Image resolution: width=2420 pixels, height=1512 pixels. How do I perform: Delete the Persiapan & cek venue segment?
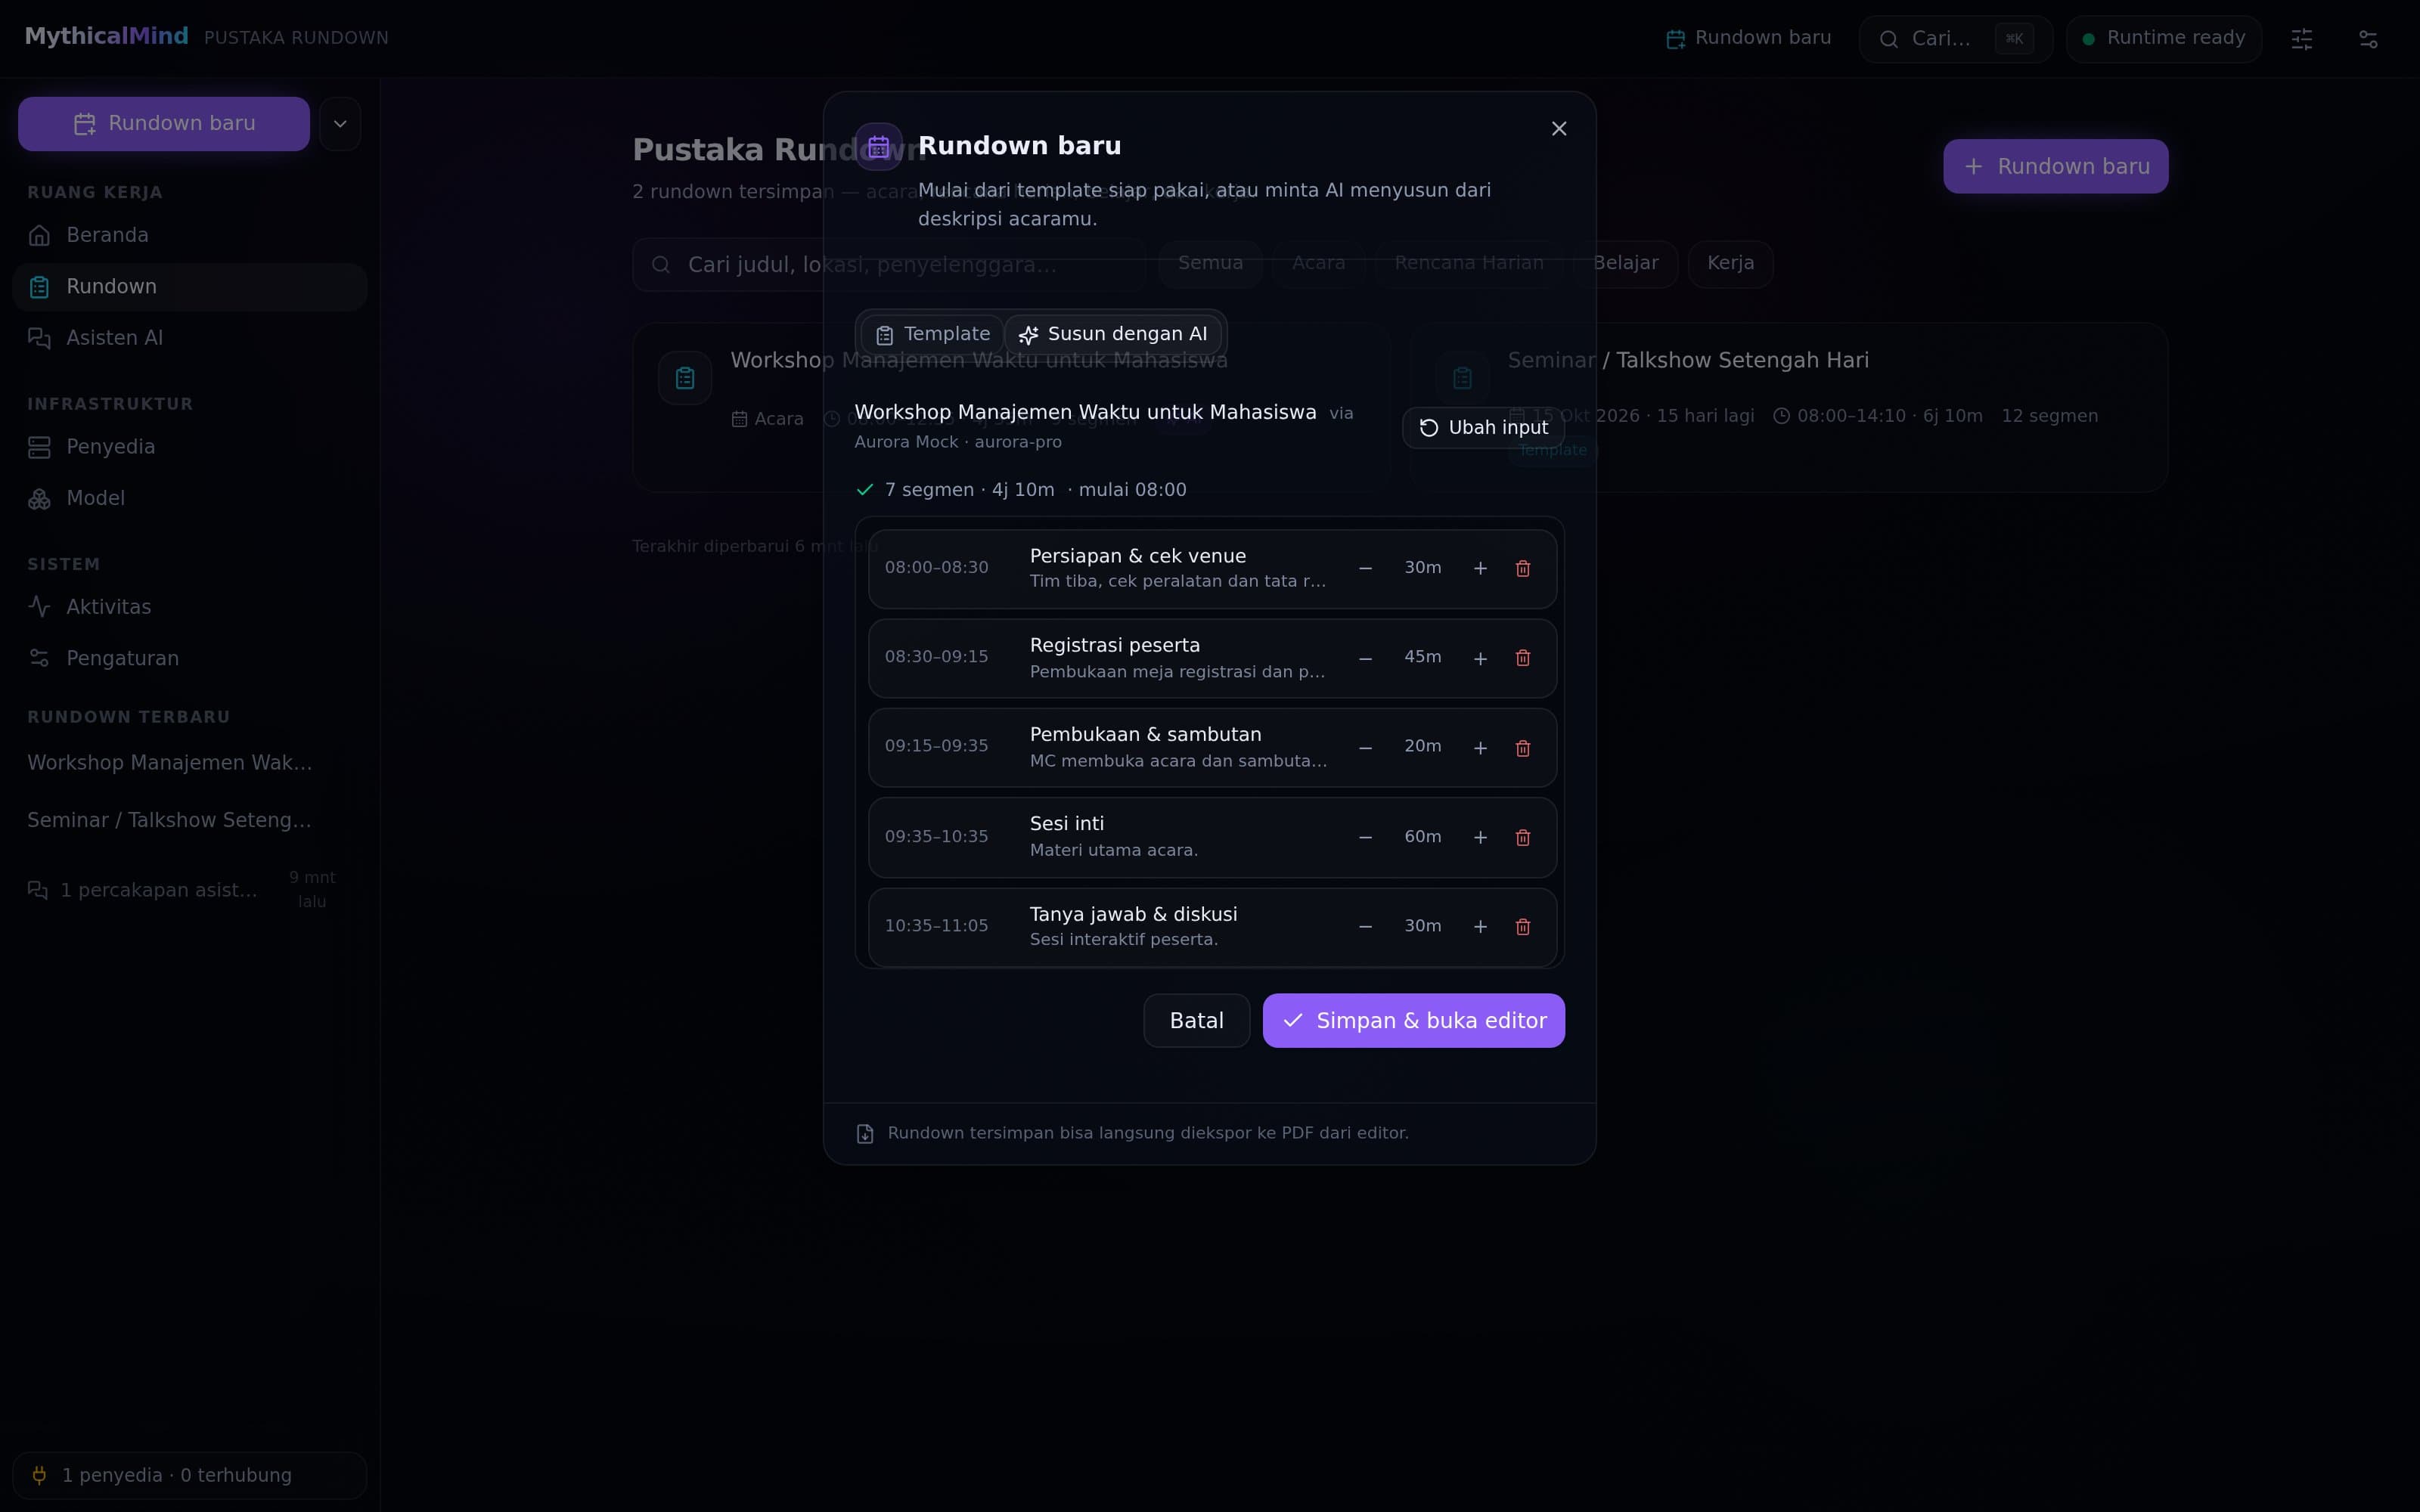tap(1523, 568)
